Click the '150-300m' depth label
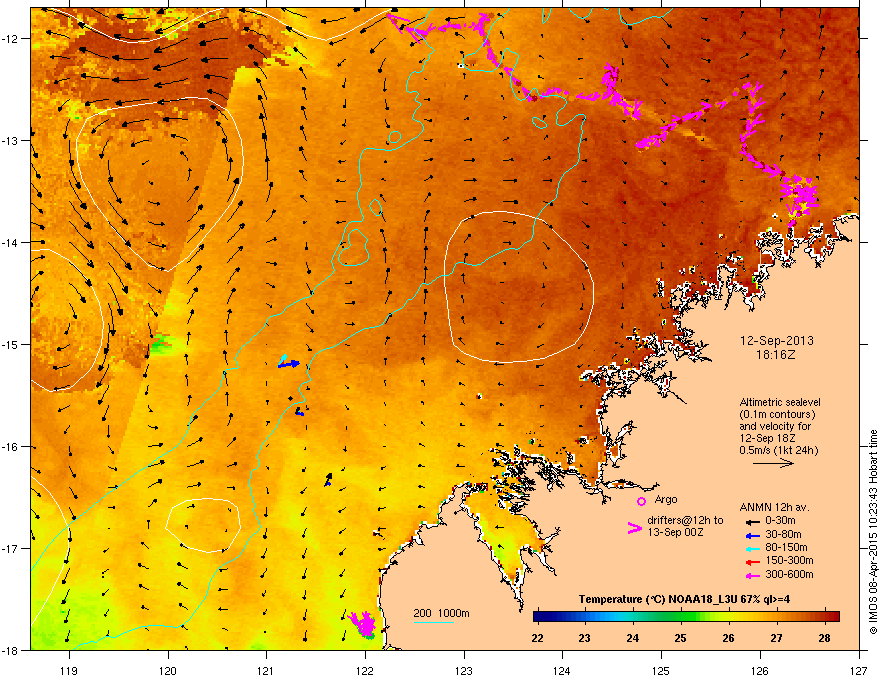Screen dimensions: 880x680 [x=790, y=560]
